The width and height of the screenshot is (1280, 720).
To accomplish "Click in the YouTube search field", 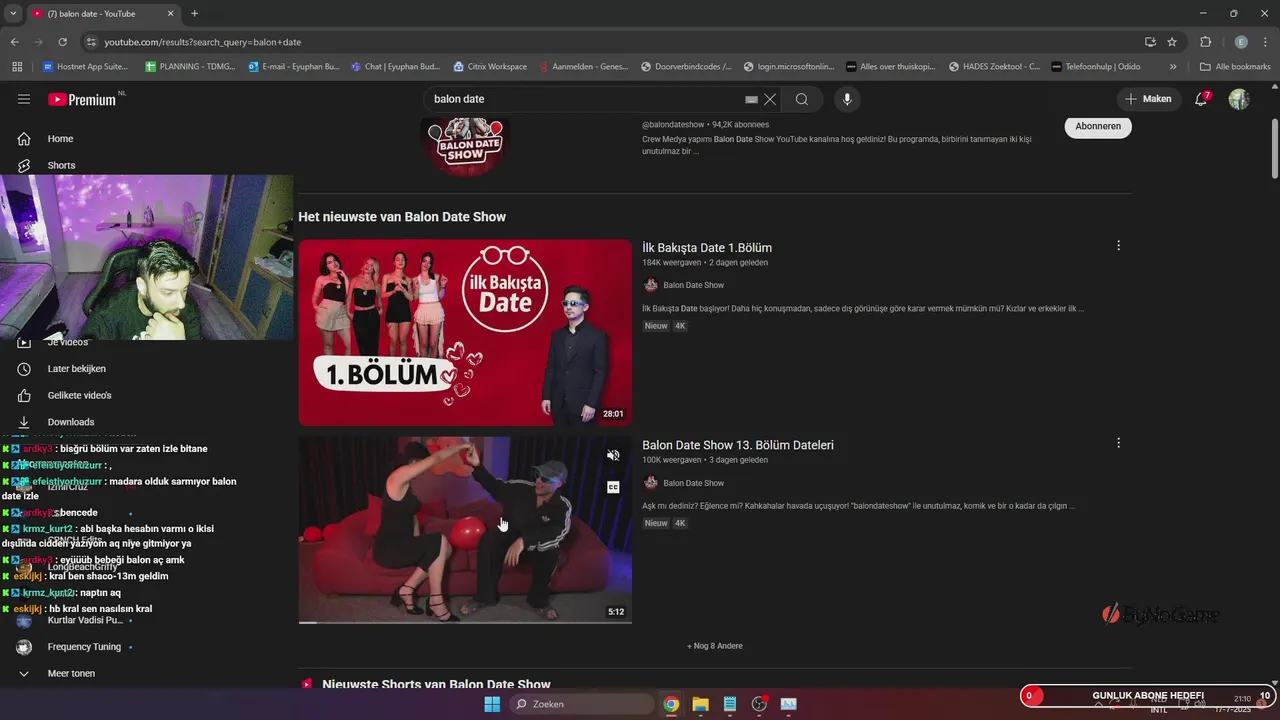I will [x=585, y=99].
